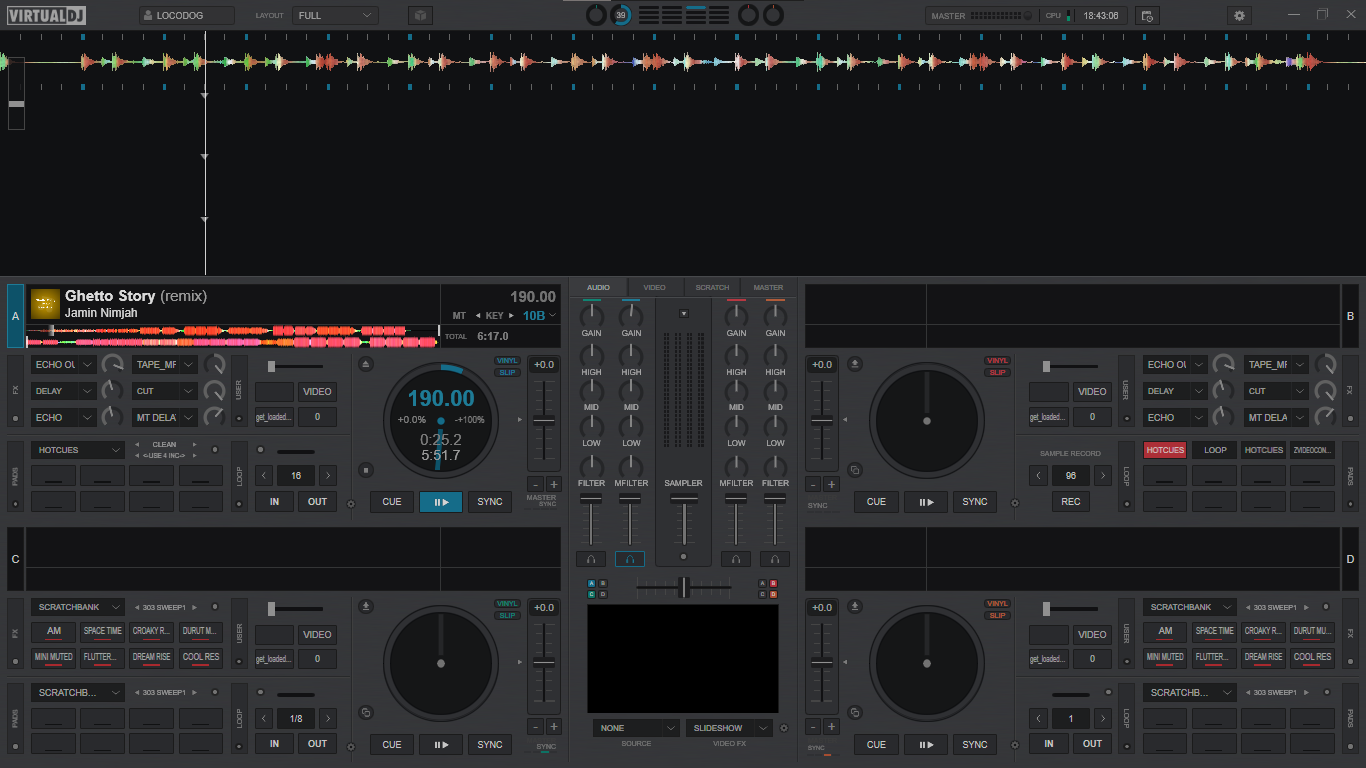This screenshot has width=1366, height=768.
Task: Select the LOOP pad page on deck B
Action: (1215, 450)
